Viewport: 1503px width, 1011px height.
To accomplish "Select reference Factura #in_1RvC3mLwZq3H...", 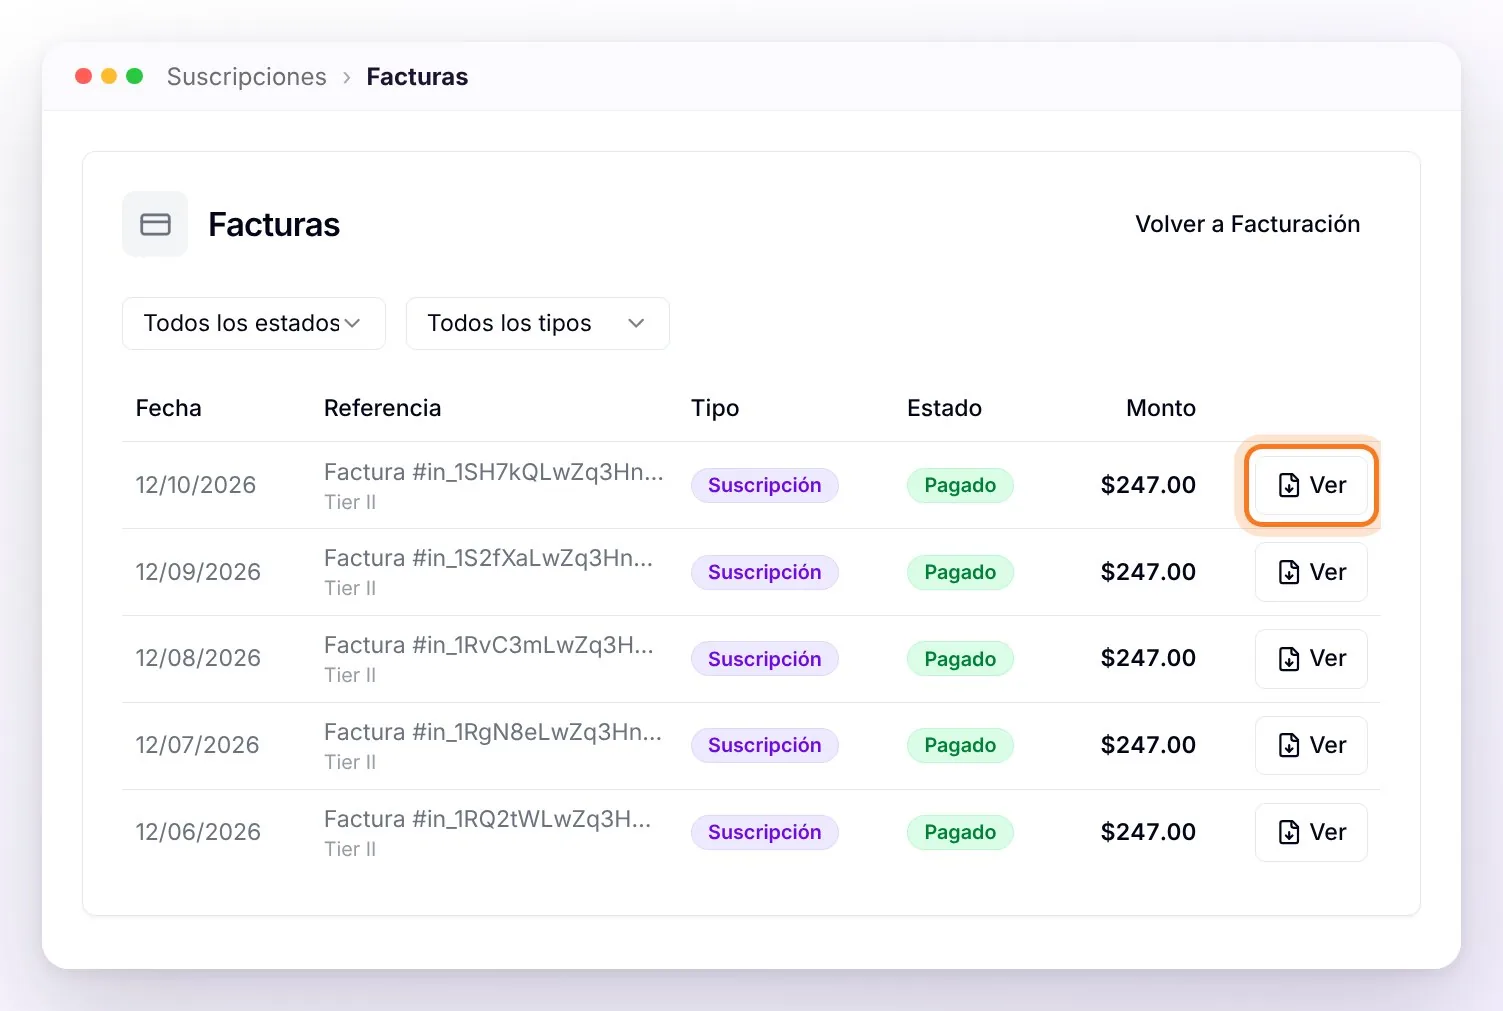I will pos(488,645).
